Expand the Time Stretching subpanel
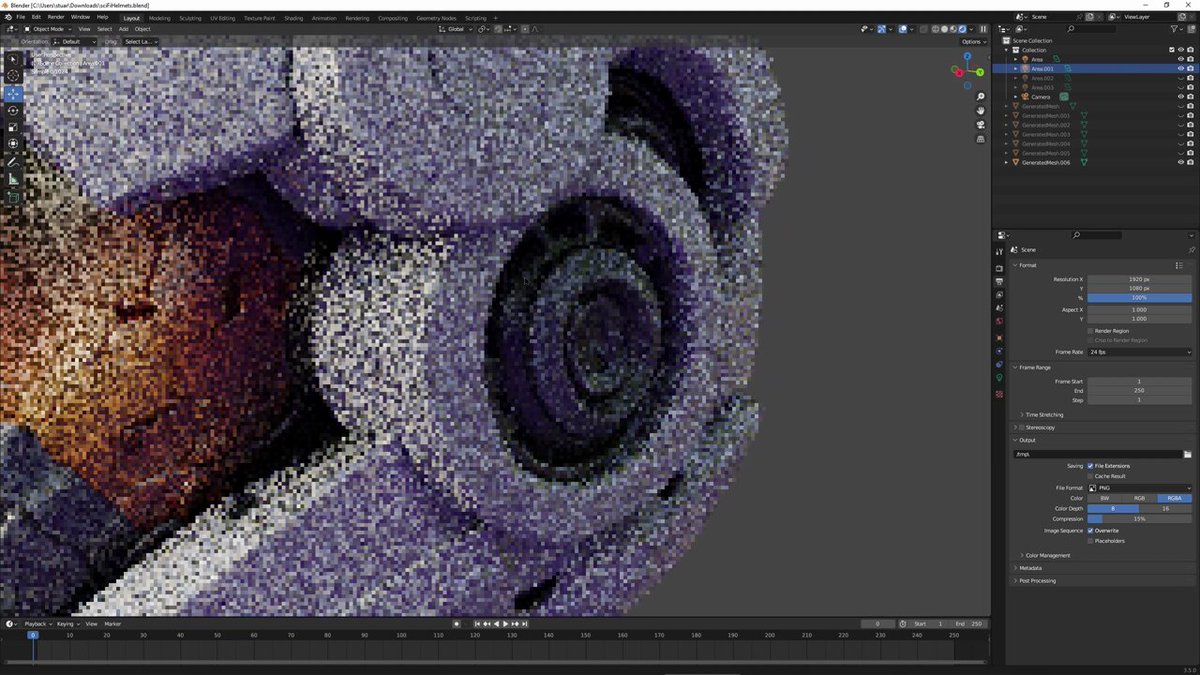The height and width of the screenshot is (675, 1200). pos(1044,415)
